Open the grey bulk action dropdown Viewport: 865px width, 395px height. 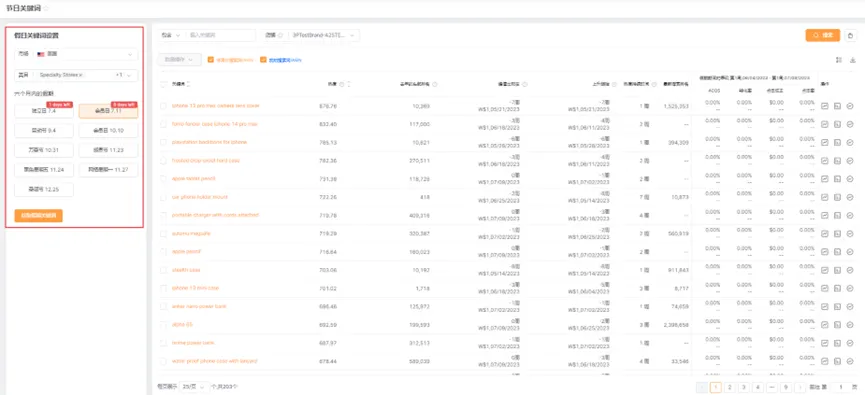tap(179, 60)
